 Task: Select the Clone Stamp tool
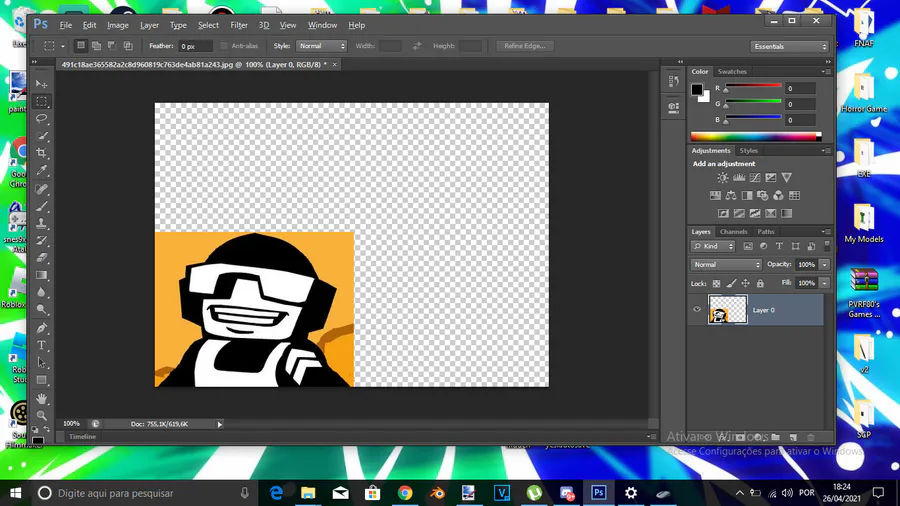pyautogui.click(x=41, y=223)
